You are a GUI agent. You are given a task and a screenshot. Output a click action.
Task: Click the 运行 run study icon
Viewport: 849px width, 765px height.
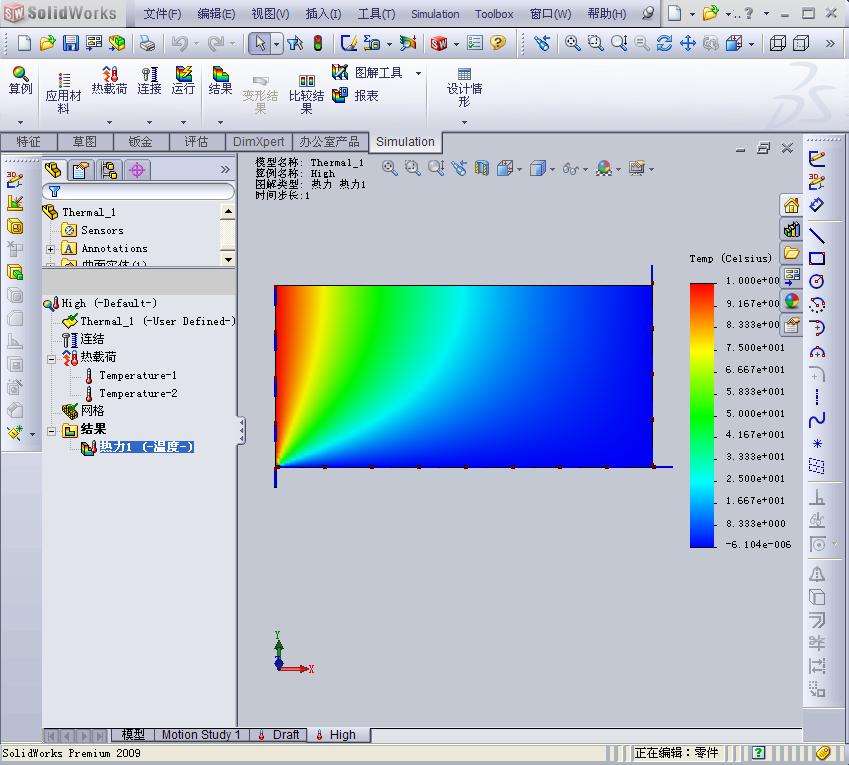[183, 80]
